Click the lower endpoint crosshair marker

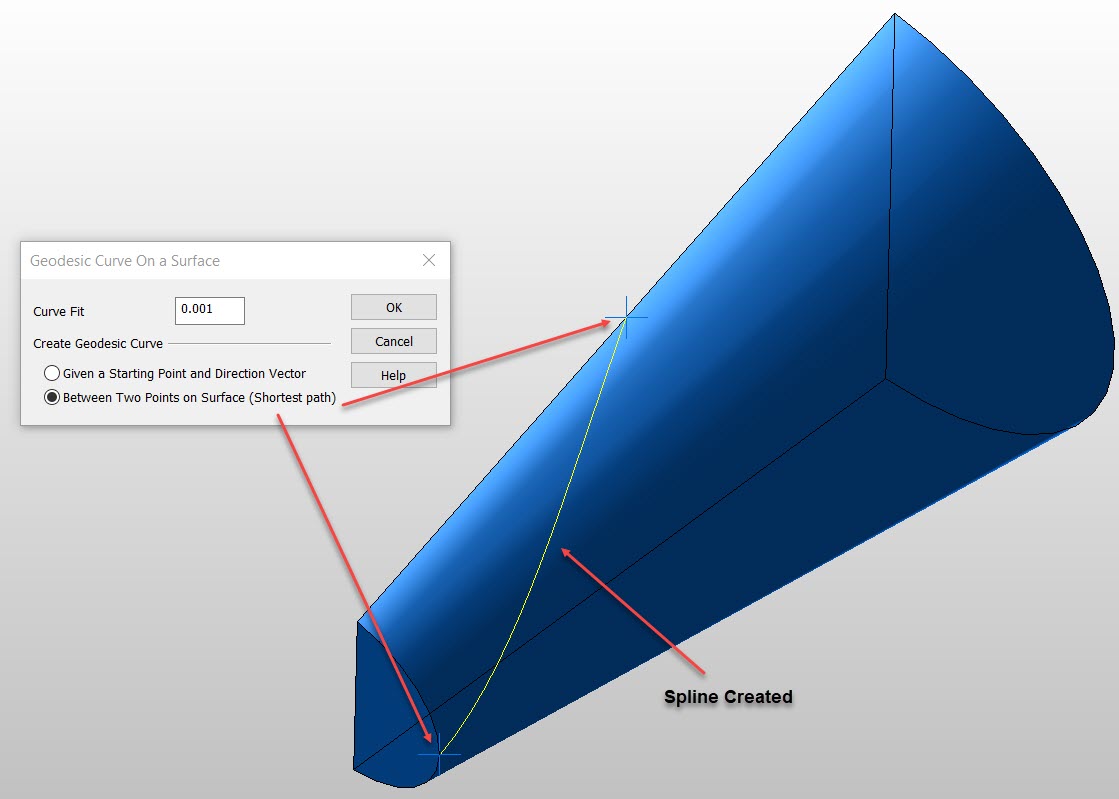coord(437,755)
